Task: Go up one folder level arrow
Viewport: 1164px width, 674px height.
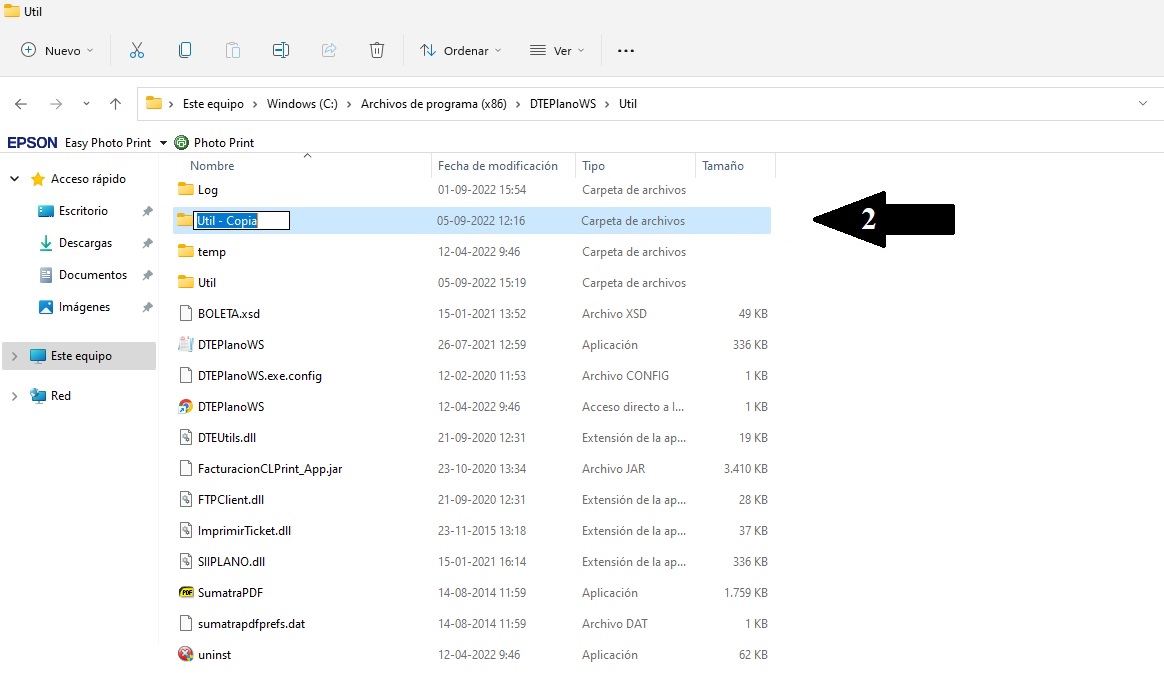Action: 116,104
